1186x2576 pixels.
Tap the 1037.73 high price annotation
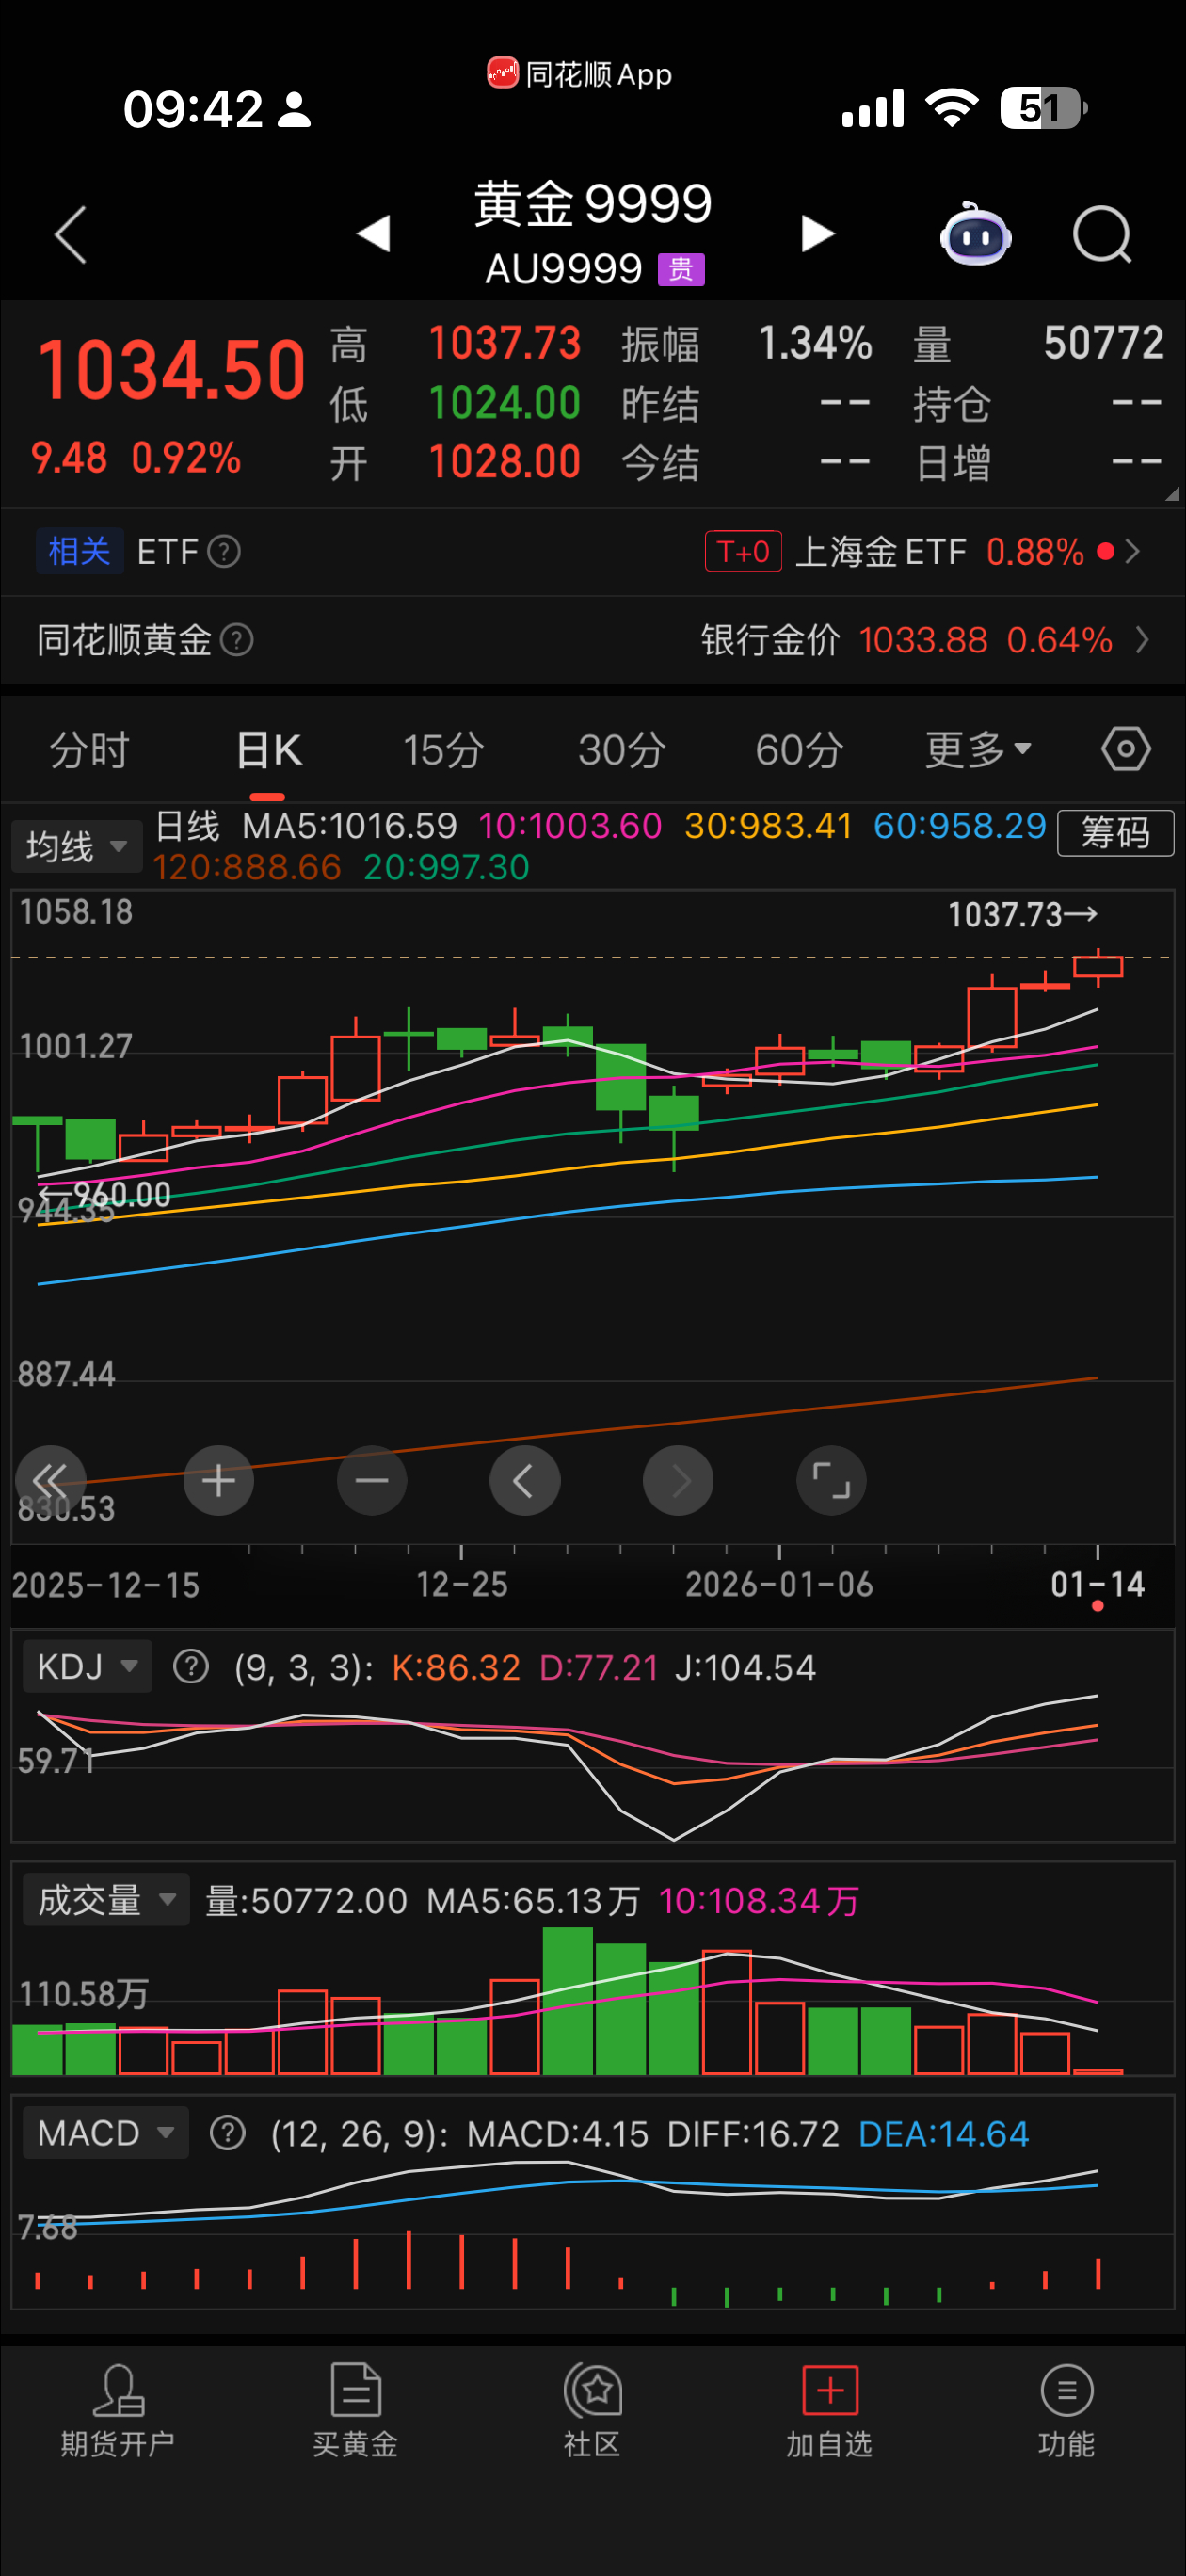[1022, 914]
